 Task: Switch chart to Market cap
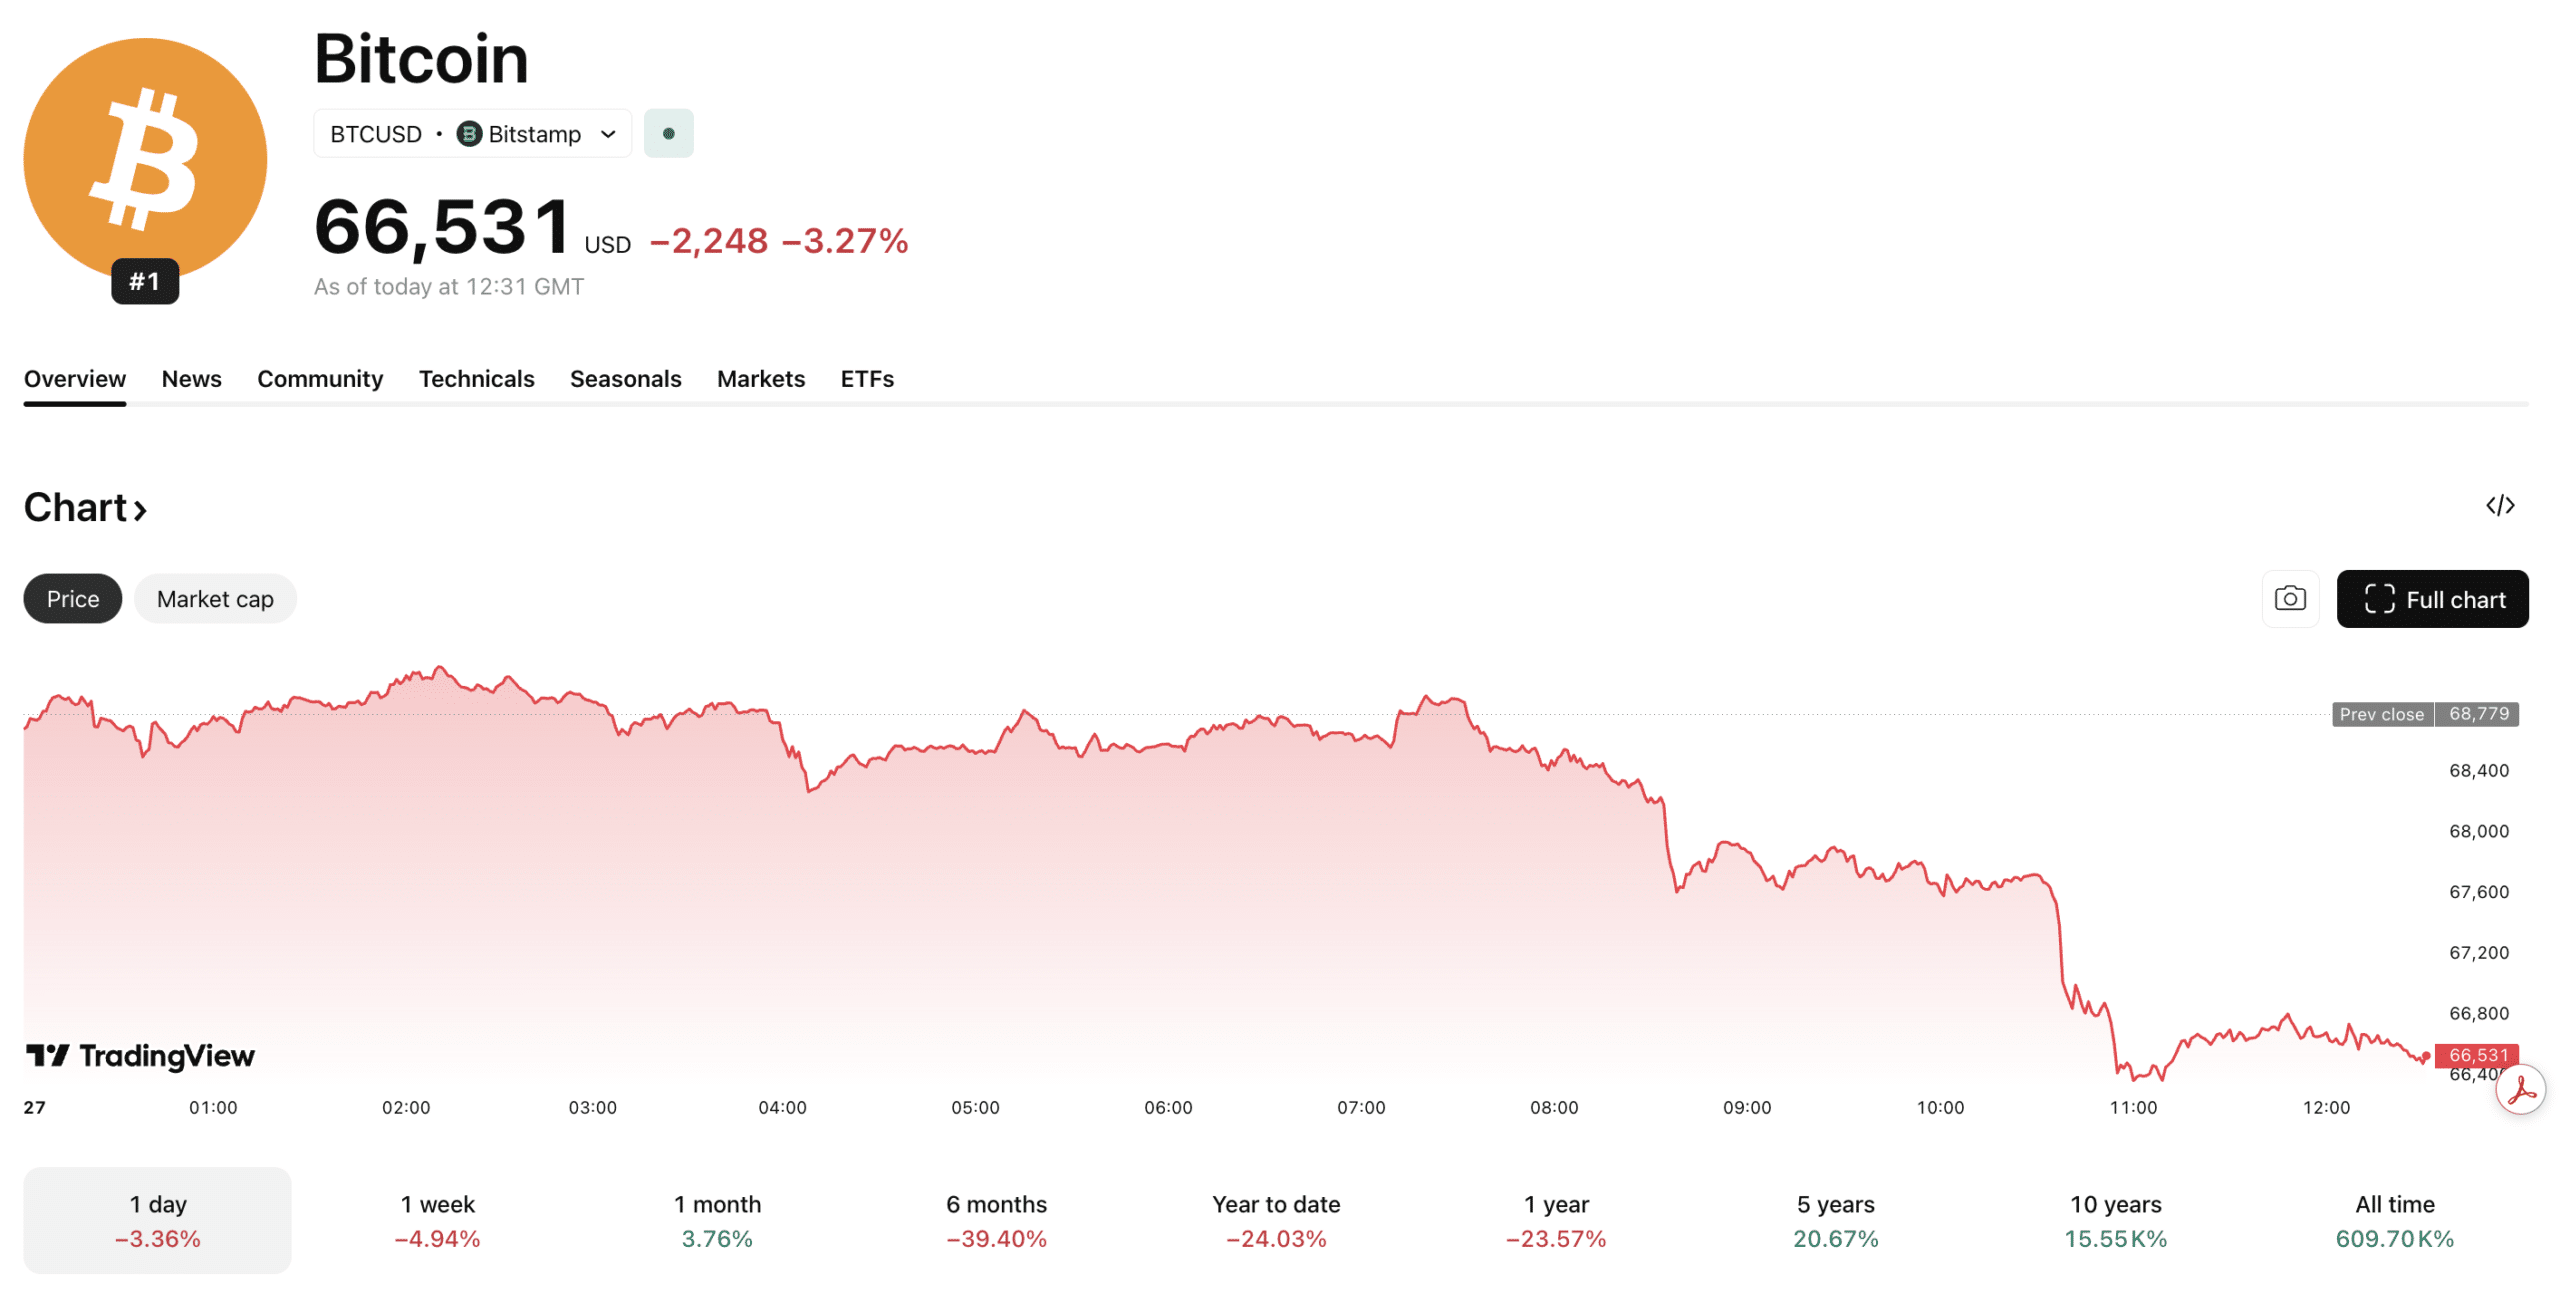[x=215, y=598]
